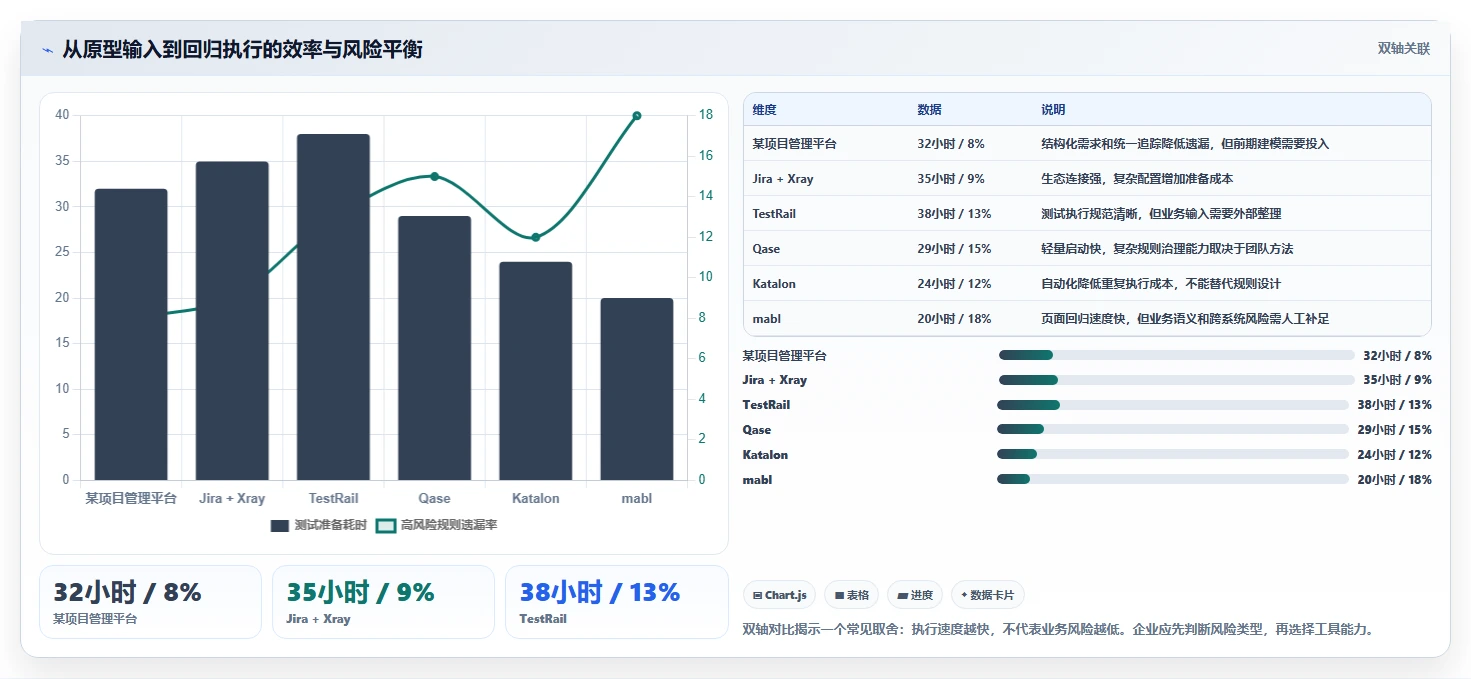The image size is (1471, 679).
Task: Click the mabl progress bar
Action: tap(1173, 479)
